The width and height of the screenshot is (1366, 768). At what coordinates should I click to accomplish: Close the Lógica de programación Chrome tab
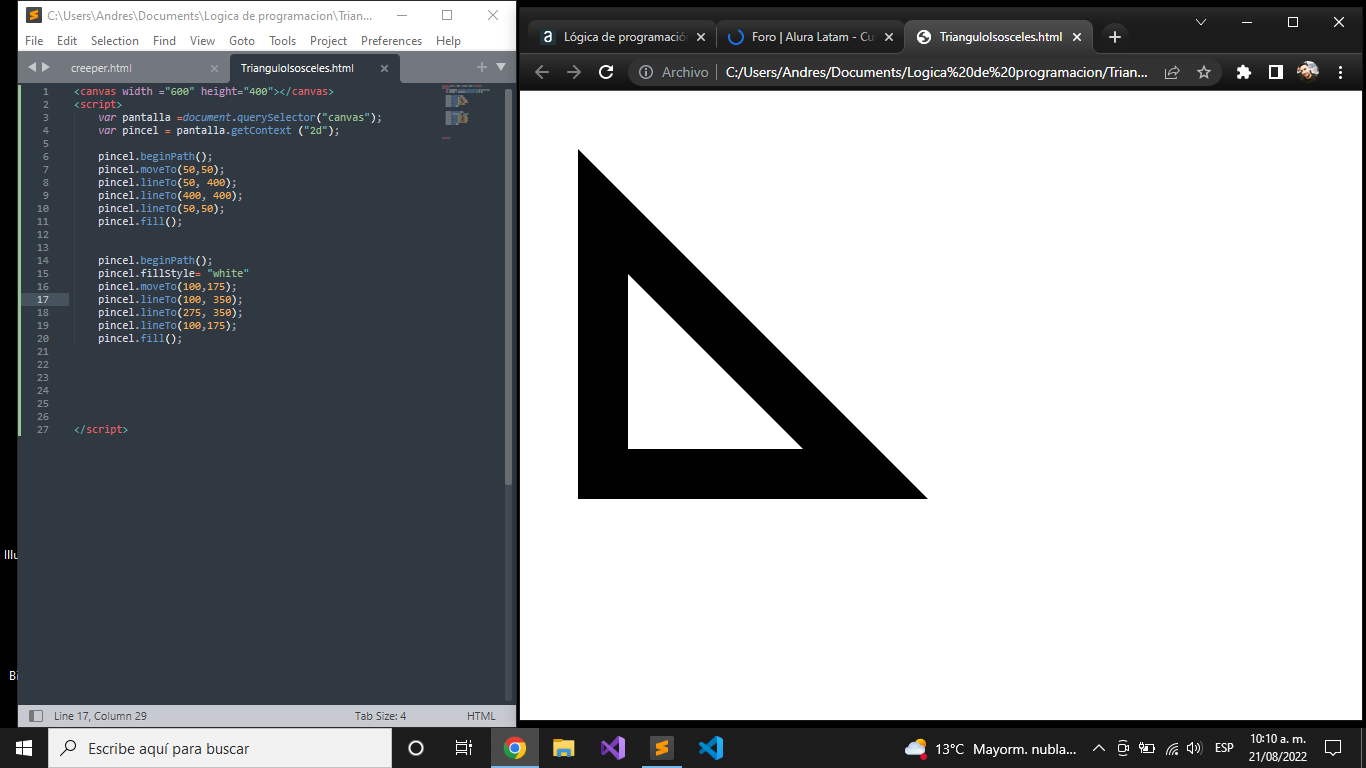coord(701,37)
